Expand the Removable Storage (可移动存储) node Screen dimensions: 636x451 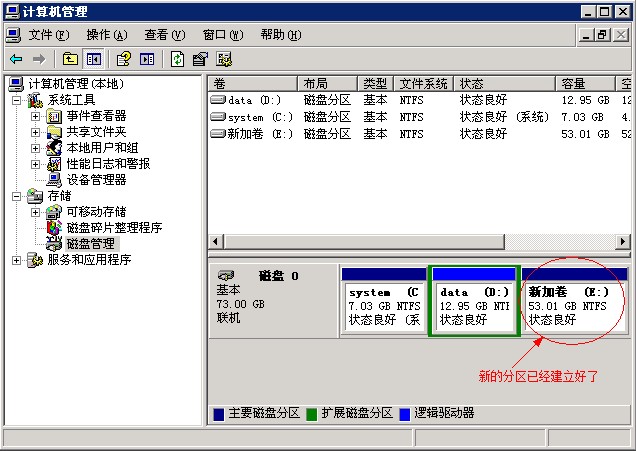coord(36,212)
